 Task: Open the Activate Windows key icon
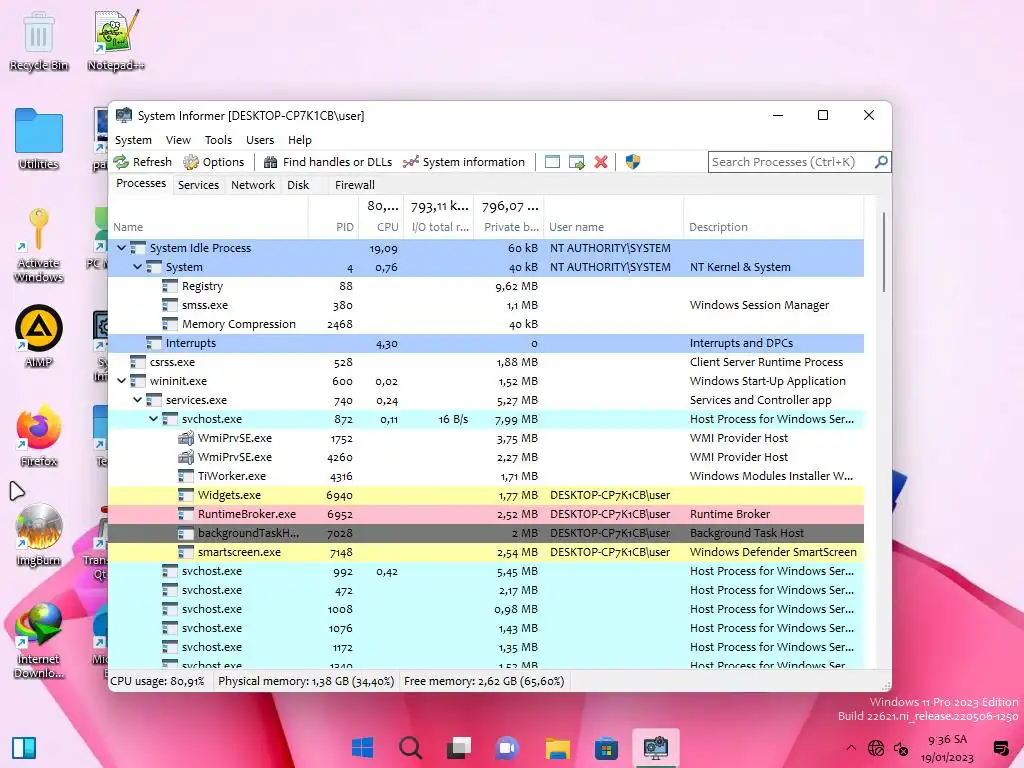(39, 245)
